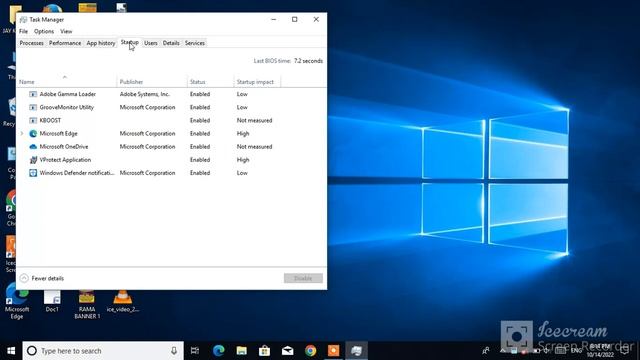Image resolution: width=640 pixels, height=360 pixels.
Task: Click the Adobe Systems, Inc. publisher cell
Action: point(144,94)
